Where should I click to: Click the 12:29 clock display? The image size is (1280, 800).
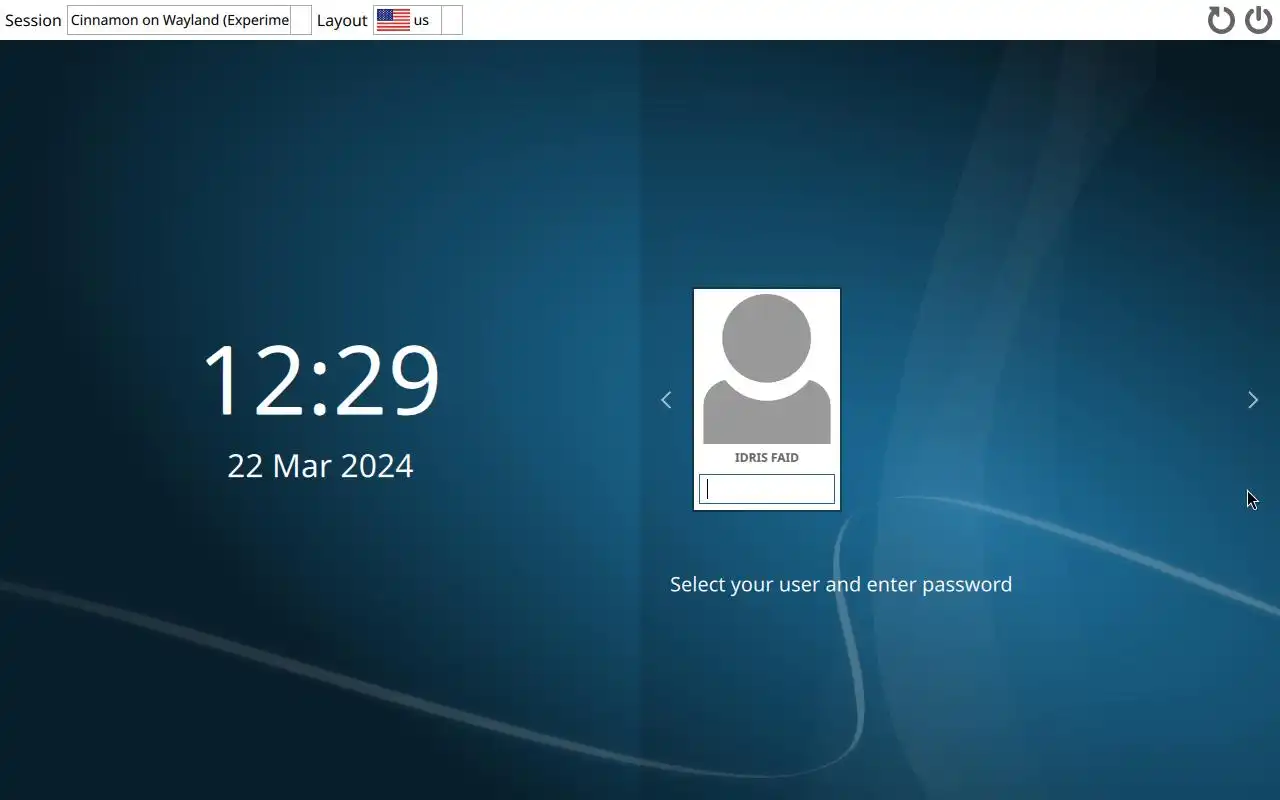(320, 380)
